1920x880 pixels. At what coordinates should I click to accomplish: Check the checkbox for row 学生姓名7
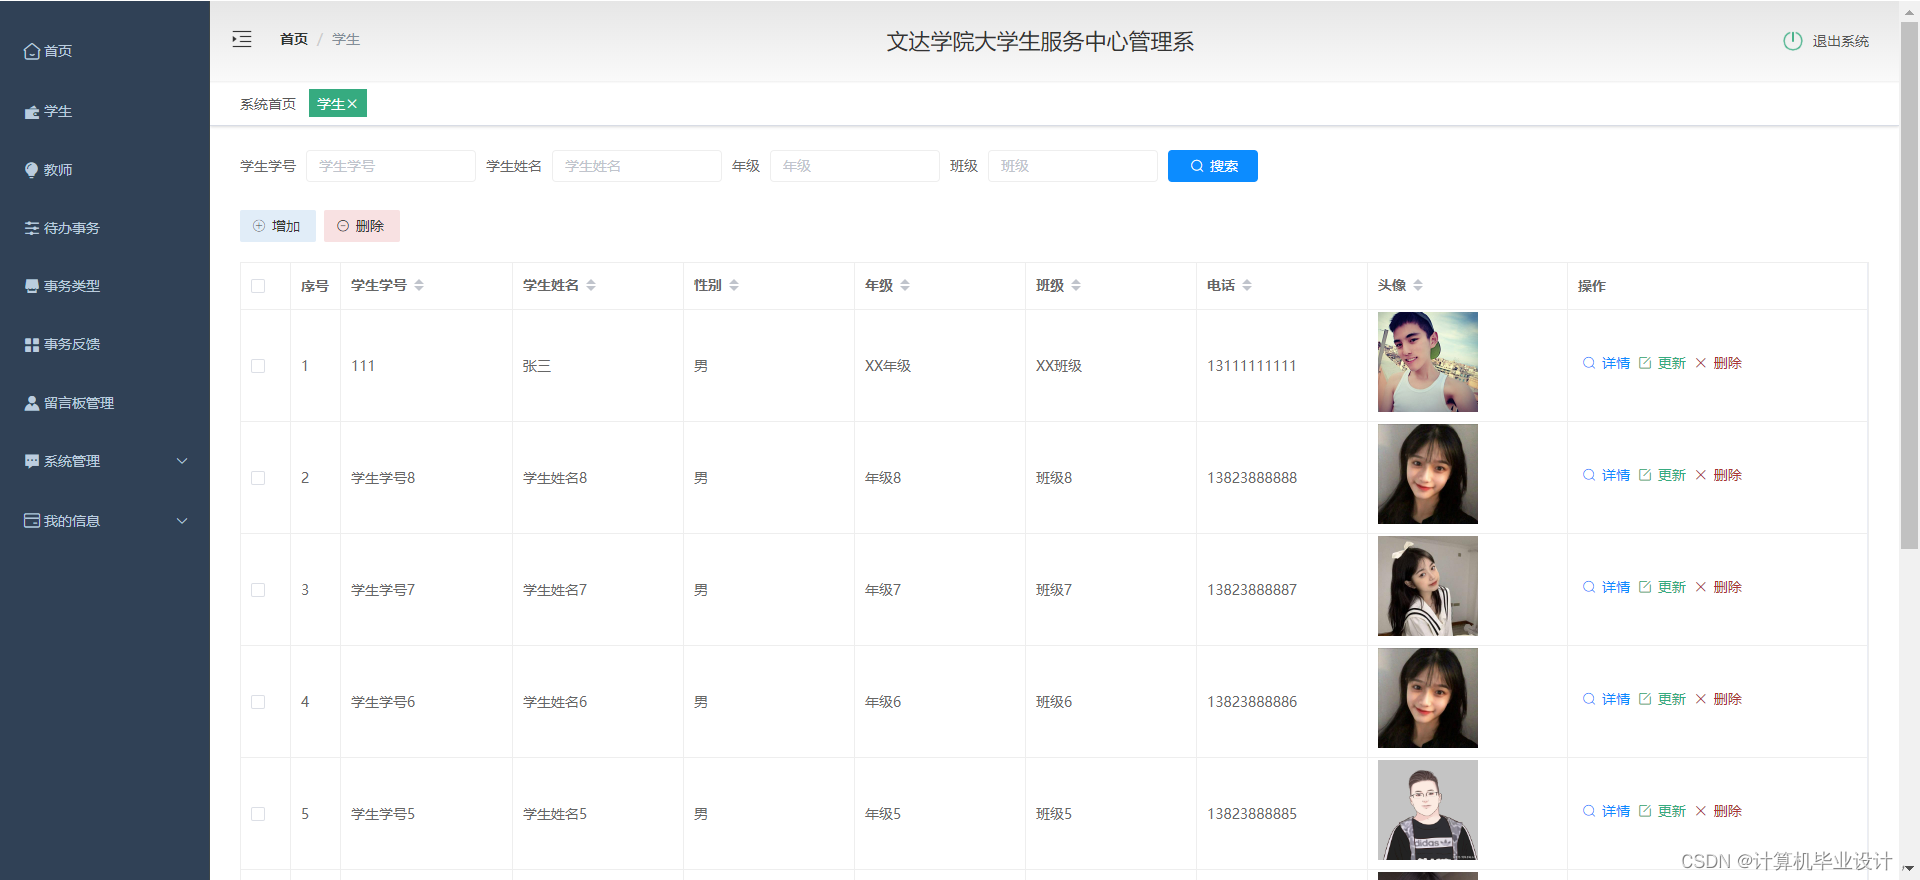[x=258, y=590]
